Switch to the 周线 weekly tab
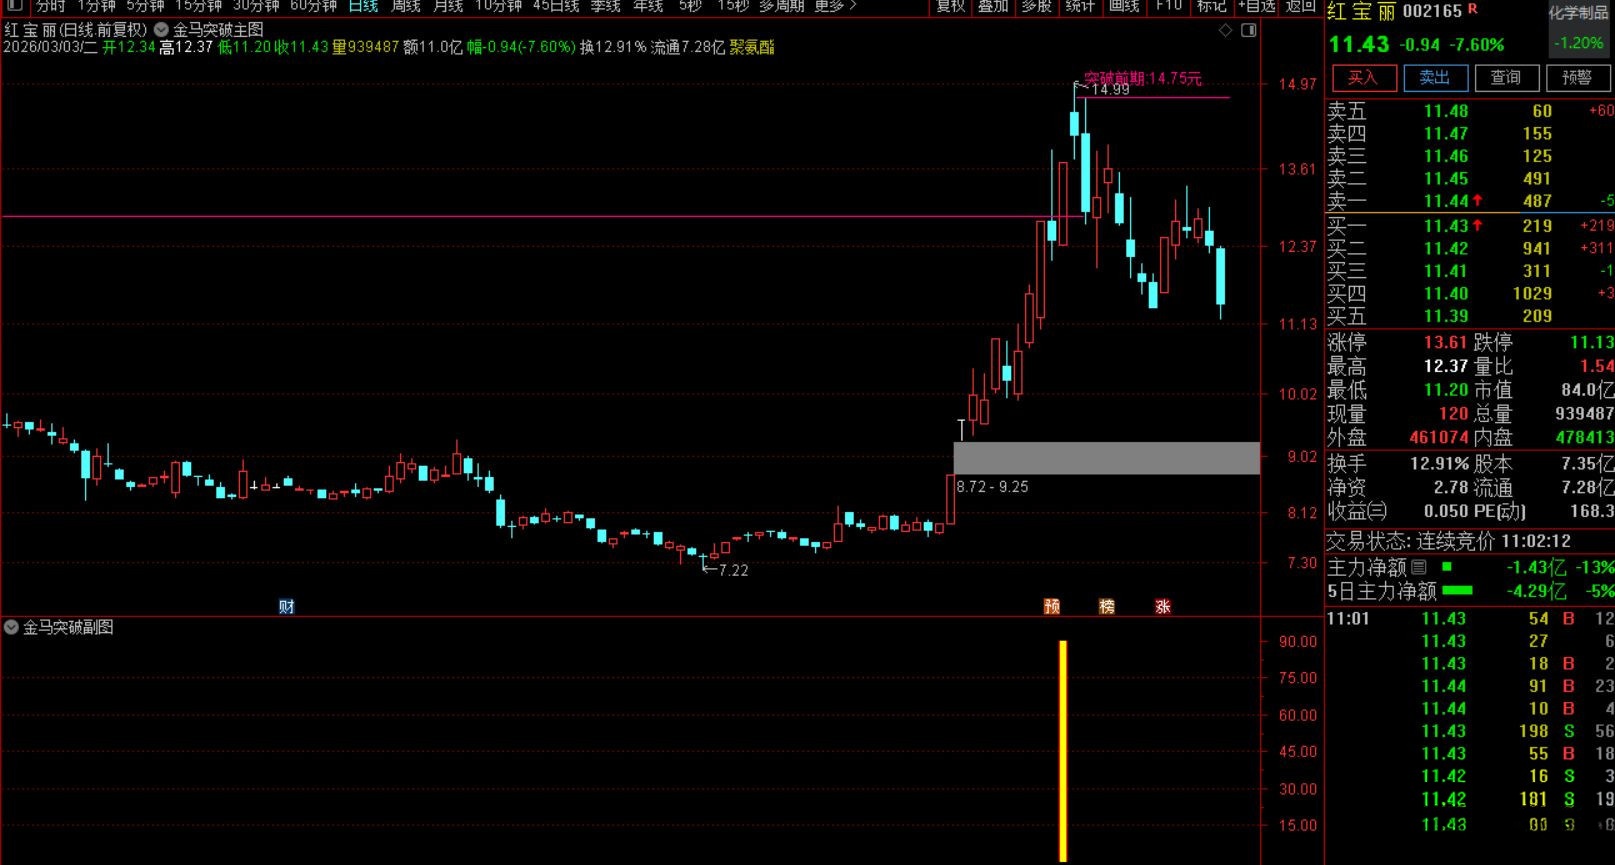This screenshot has width=1615, height=865. click(x=406, y=6)
